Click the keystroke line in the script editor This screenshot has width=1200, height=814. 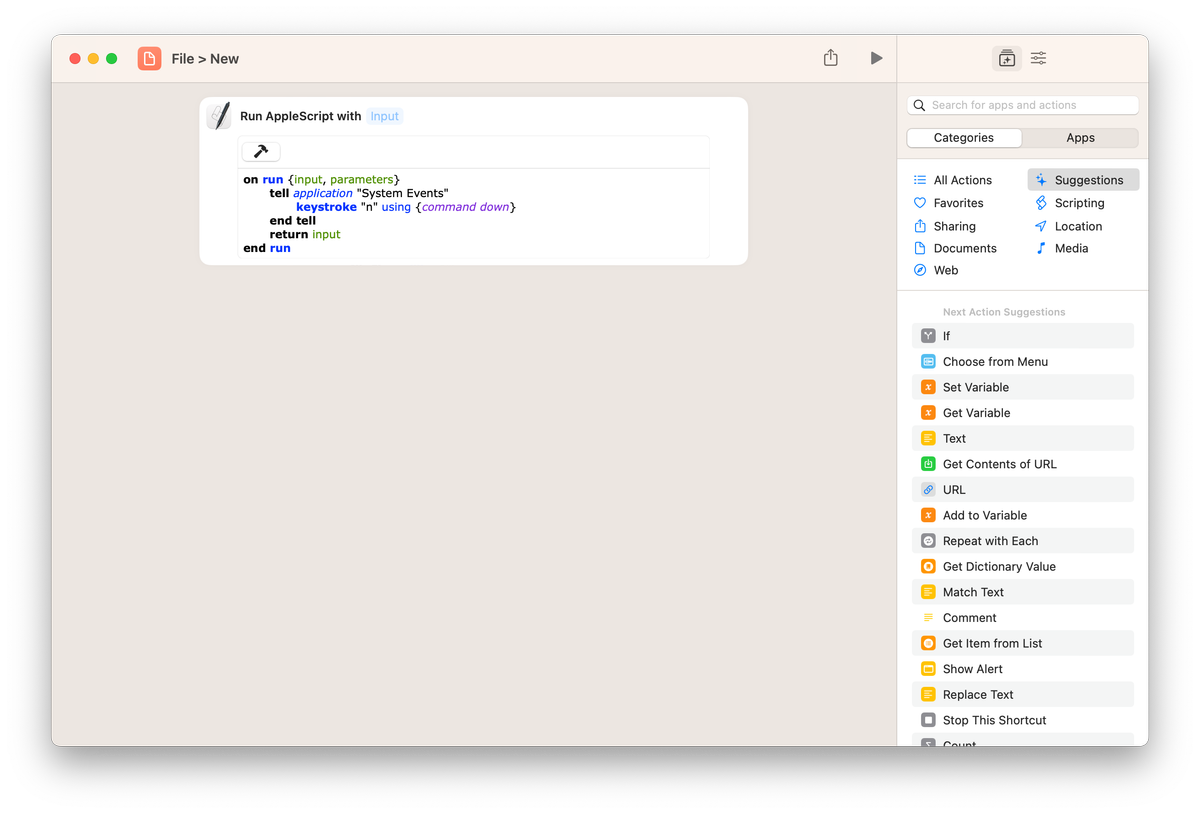point(406,207)
